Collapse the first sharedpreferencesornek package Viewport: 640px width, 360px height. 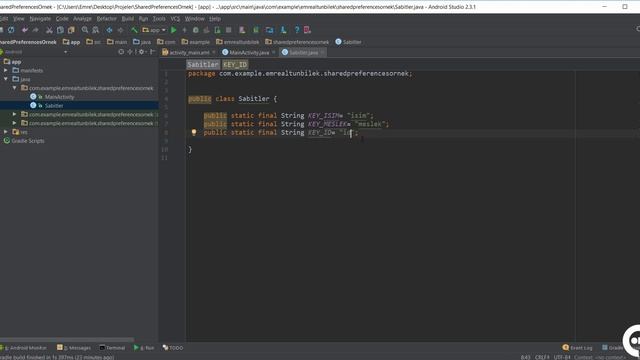point(14,88)
